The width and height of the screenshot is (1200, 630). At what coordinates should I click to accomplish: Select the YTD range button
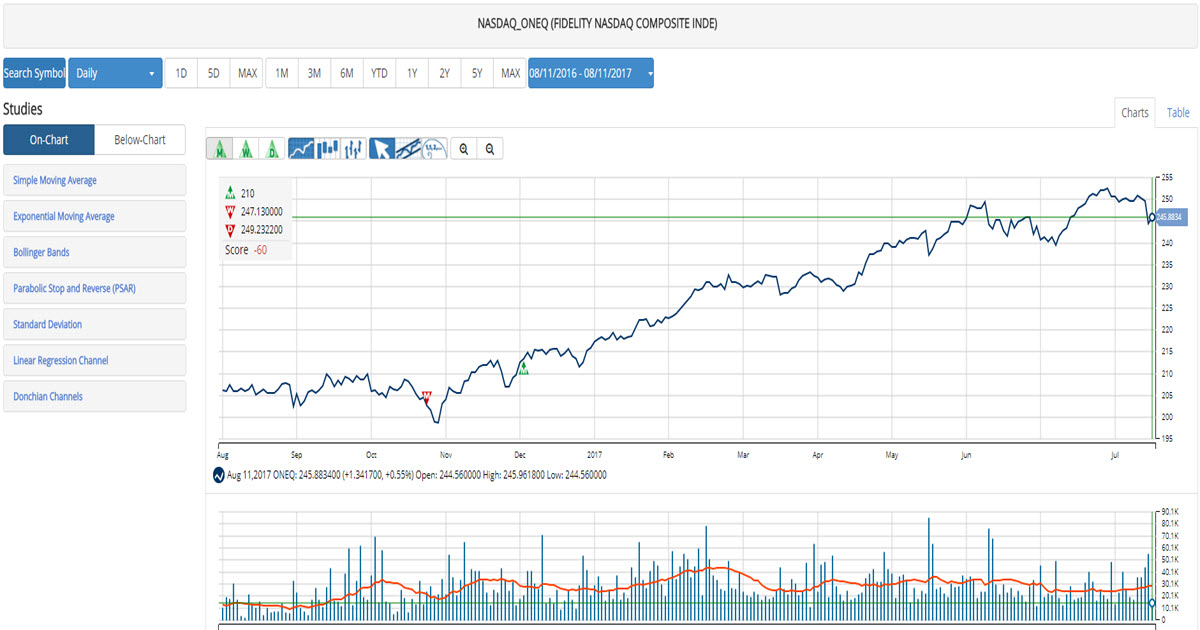pyautogui.click(x=379, y=73)
